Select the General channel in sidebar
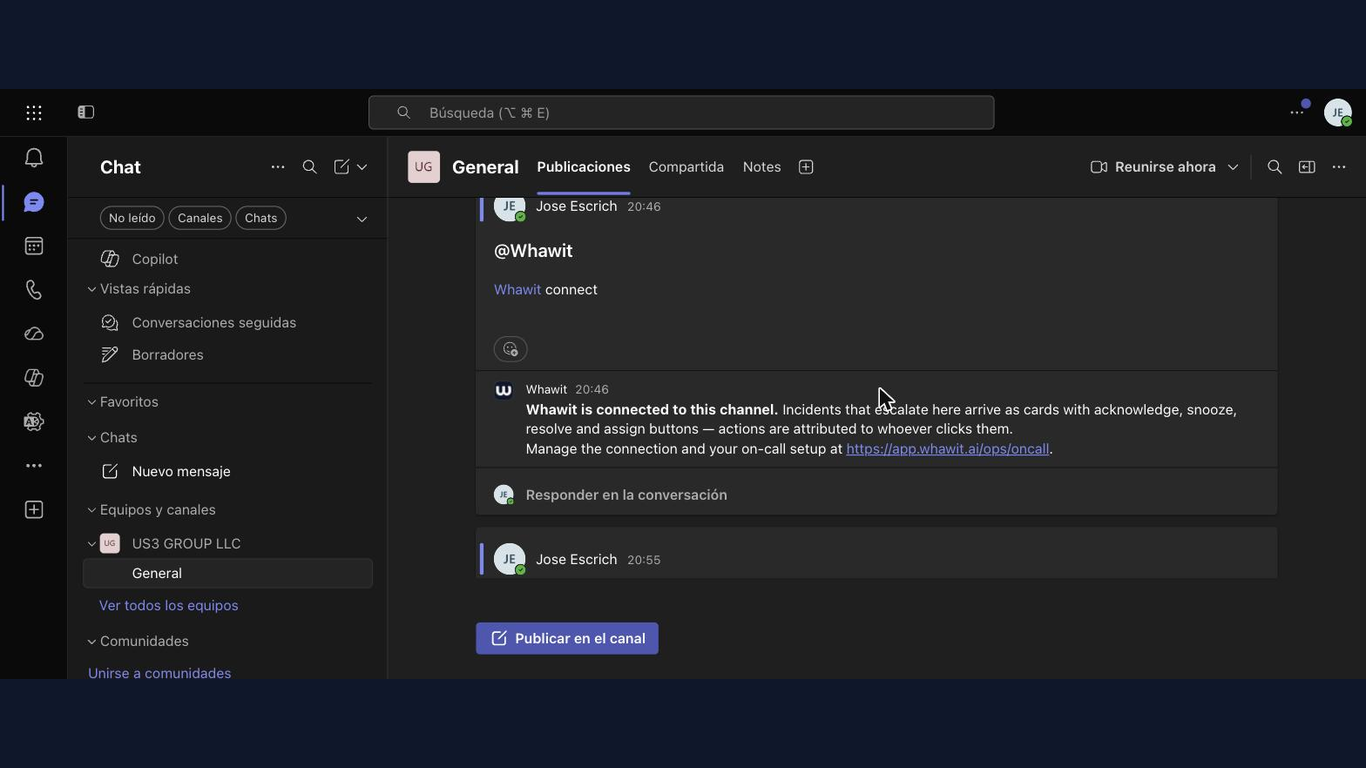The height and width of the screenshot is (768, 1366). tap(228, 573)
